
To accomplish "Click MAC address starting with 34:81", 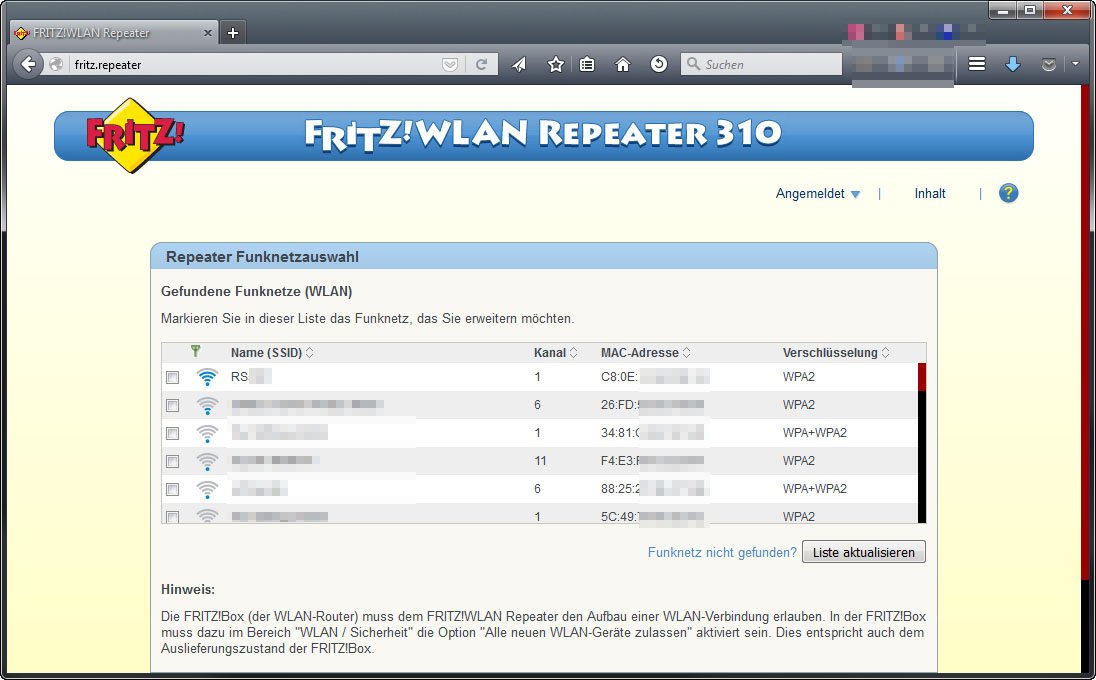I will click(653, 433).
